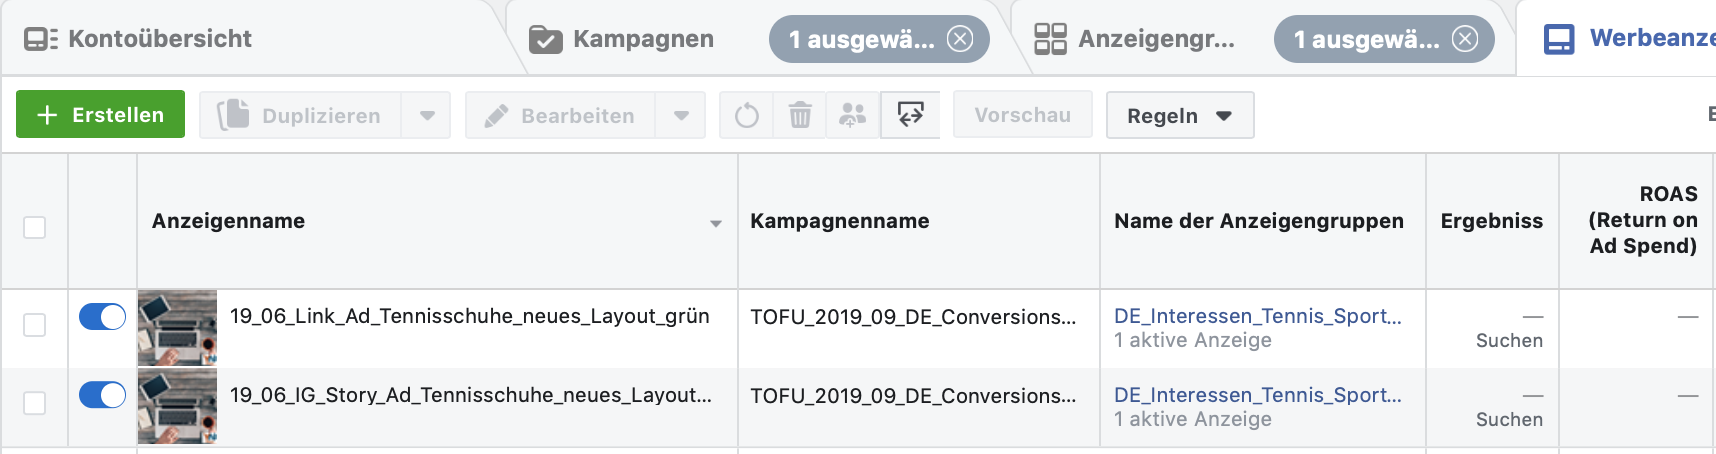
Task: Select the Link_Ad_Tennisschuhe row checkbox
Action: [35, 325]
